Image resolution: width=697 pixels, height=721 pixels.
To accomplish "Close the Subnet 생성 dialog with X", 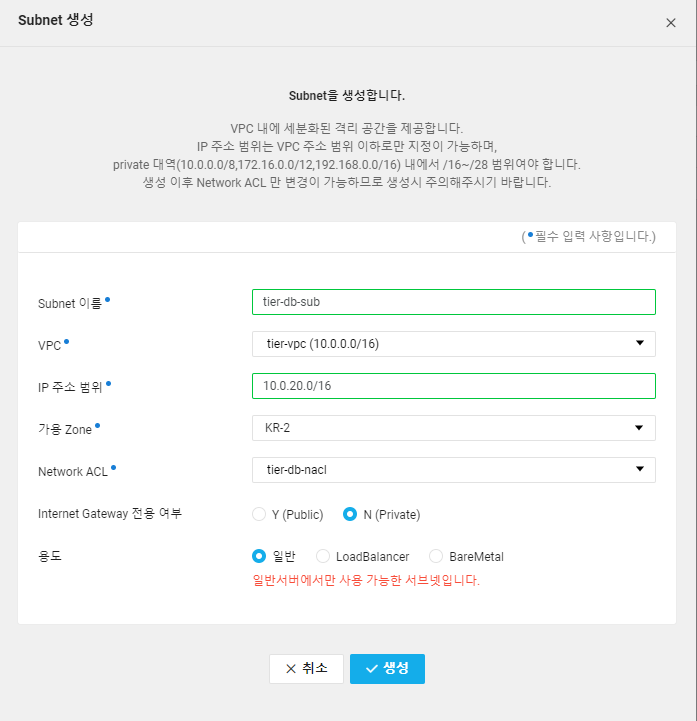I will coord(671,23).
